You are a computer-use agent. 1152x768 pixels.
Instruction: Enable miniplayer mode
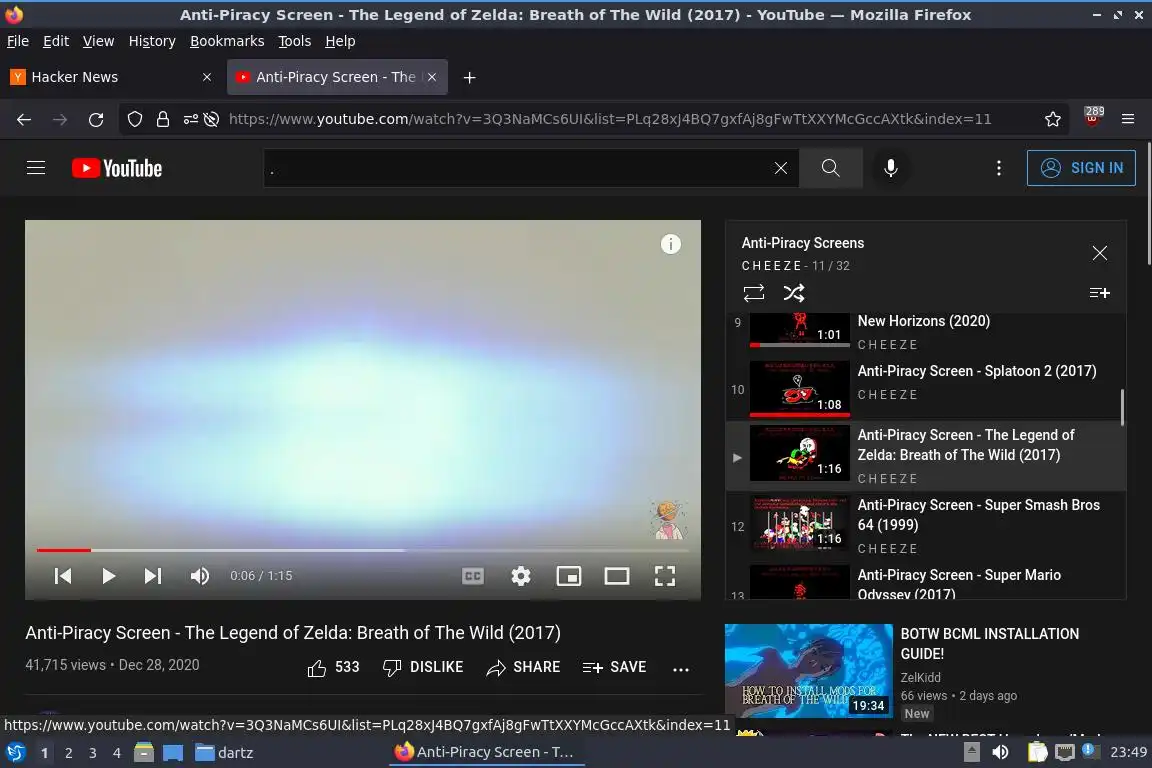point(569,576)
